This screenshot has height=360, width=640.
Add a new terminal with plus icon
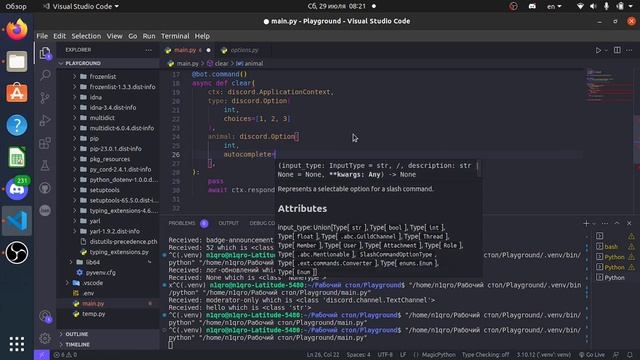tap(586, 223)
